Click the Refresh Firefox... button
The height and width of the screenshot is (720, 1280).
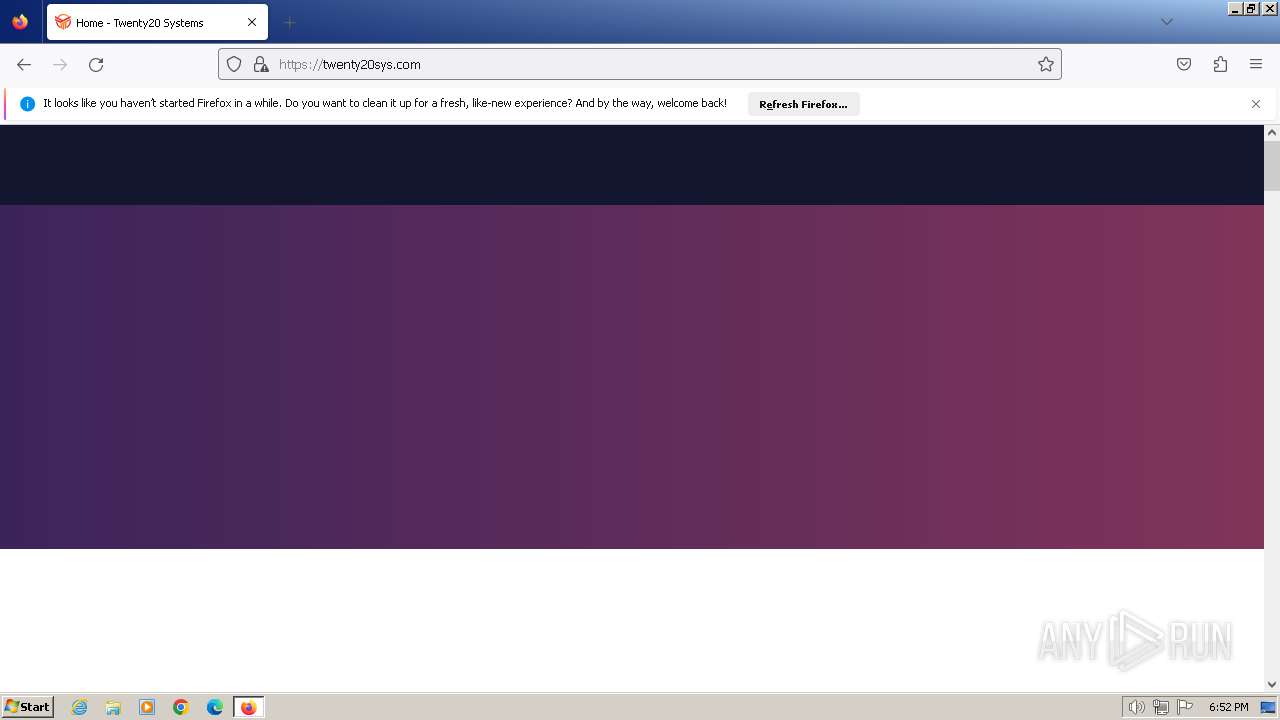tap(803, 104)
